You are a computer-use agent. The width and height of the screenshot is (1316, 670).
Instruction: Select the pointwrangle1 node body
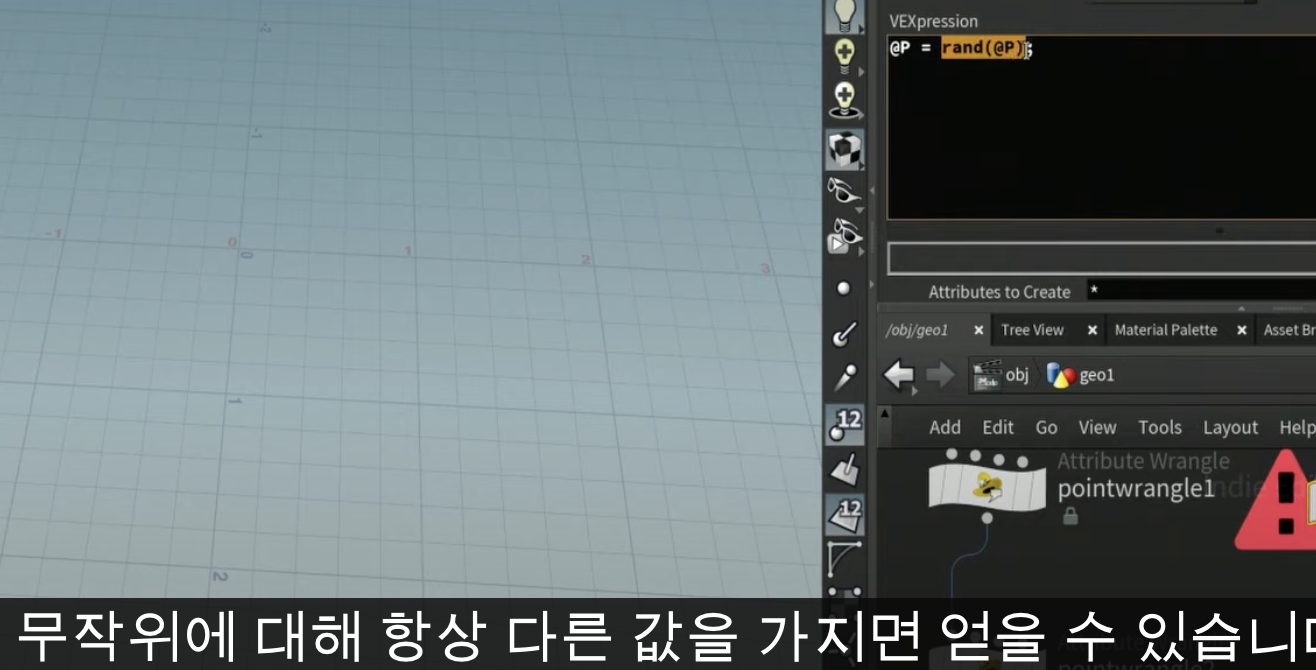(987, 487)
